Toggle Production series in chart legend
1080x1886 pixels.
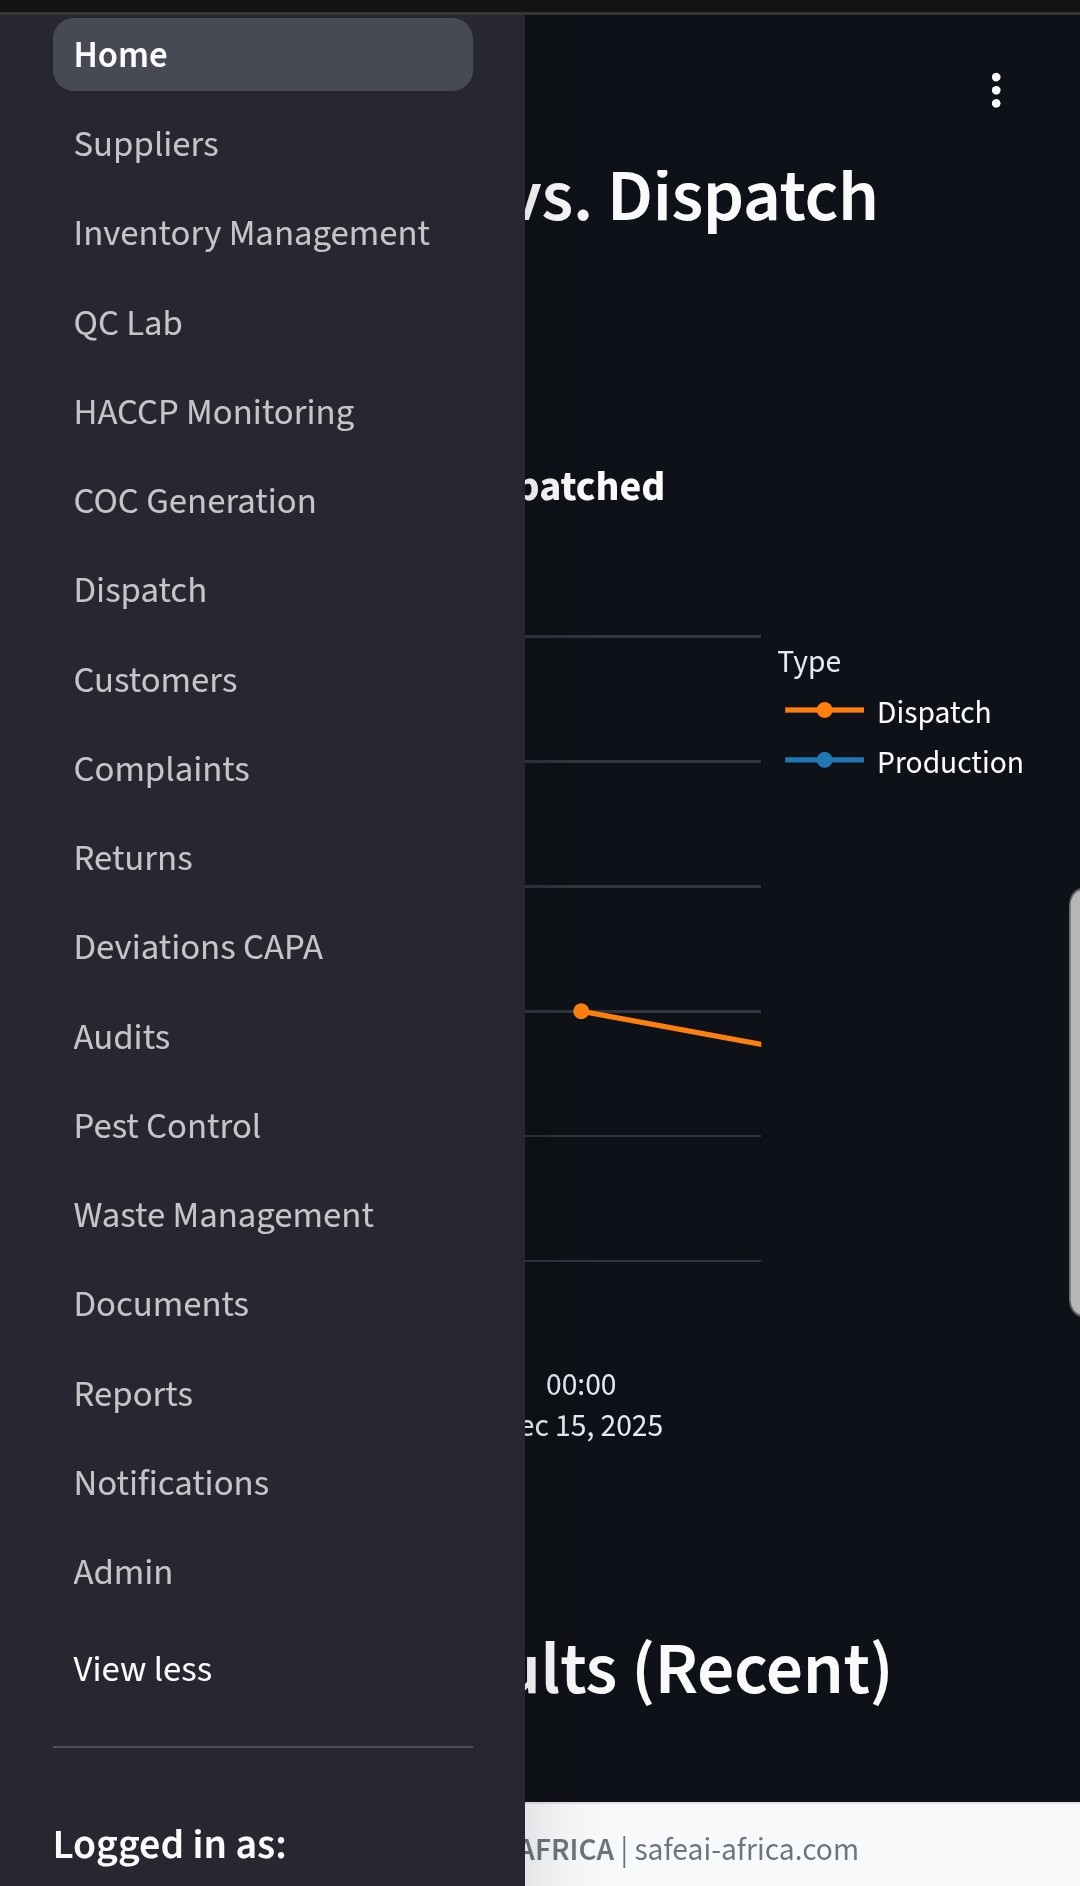tap(948, 762)
